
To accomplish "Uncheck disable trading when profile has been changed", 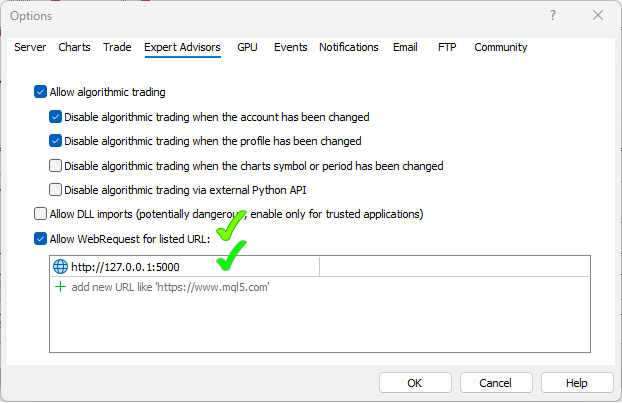I will (56, 141).
